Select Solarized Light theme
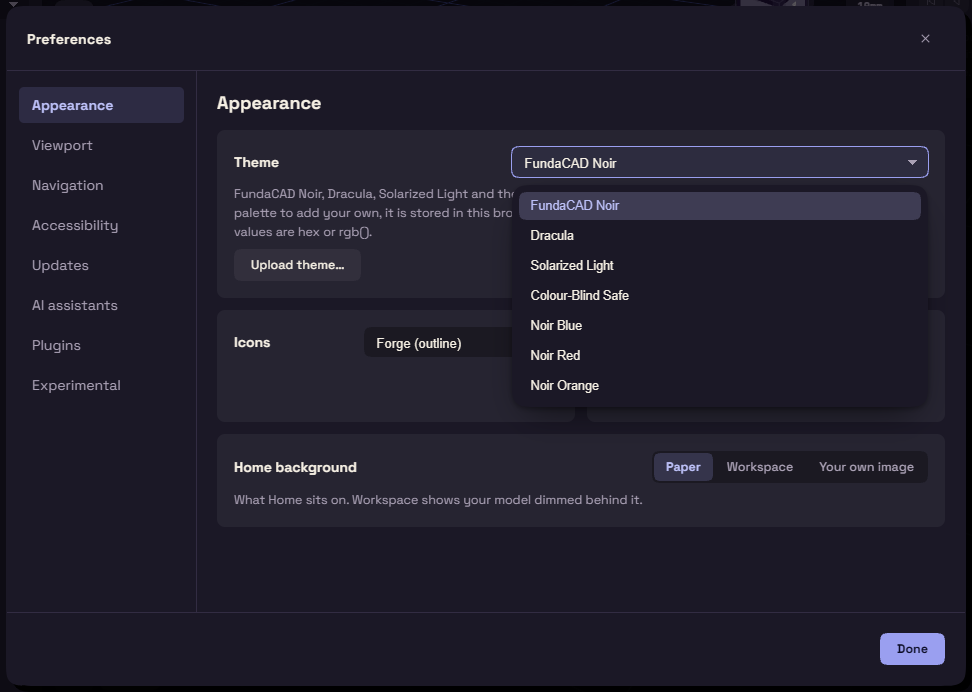Screen dimensions: 972x692 [719, 265]
